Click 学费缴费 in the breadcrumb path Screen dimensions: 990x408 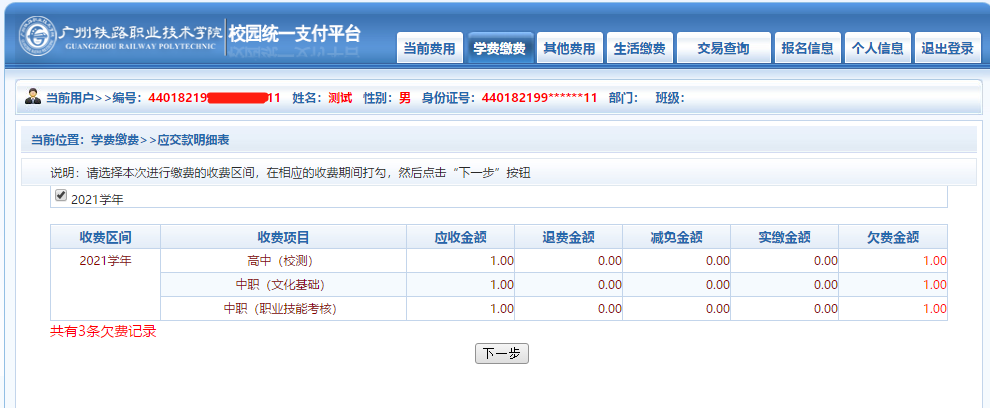[115, 140]
